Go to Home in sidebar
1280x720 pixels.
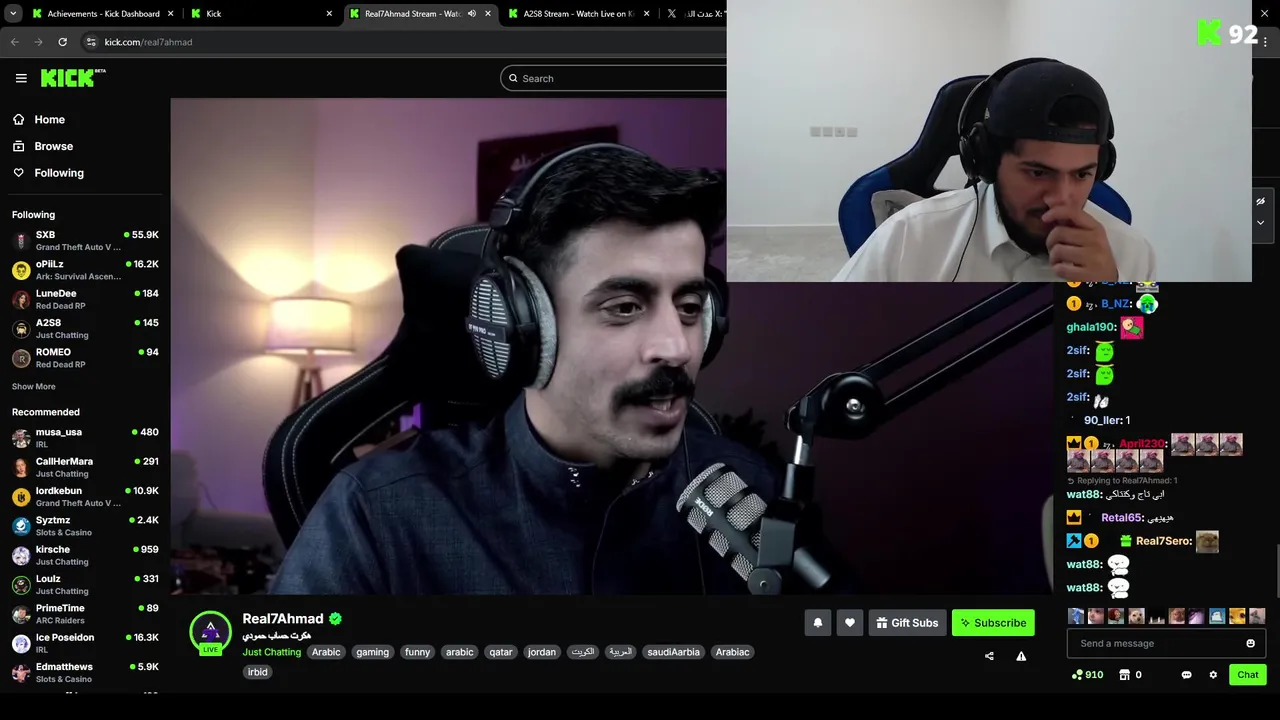pos(49,120)
